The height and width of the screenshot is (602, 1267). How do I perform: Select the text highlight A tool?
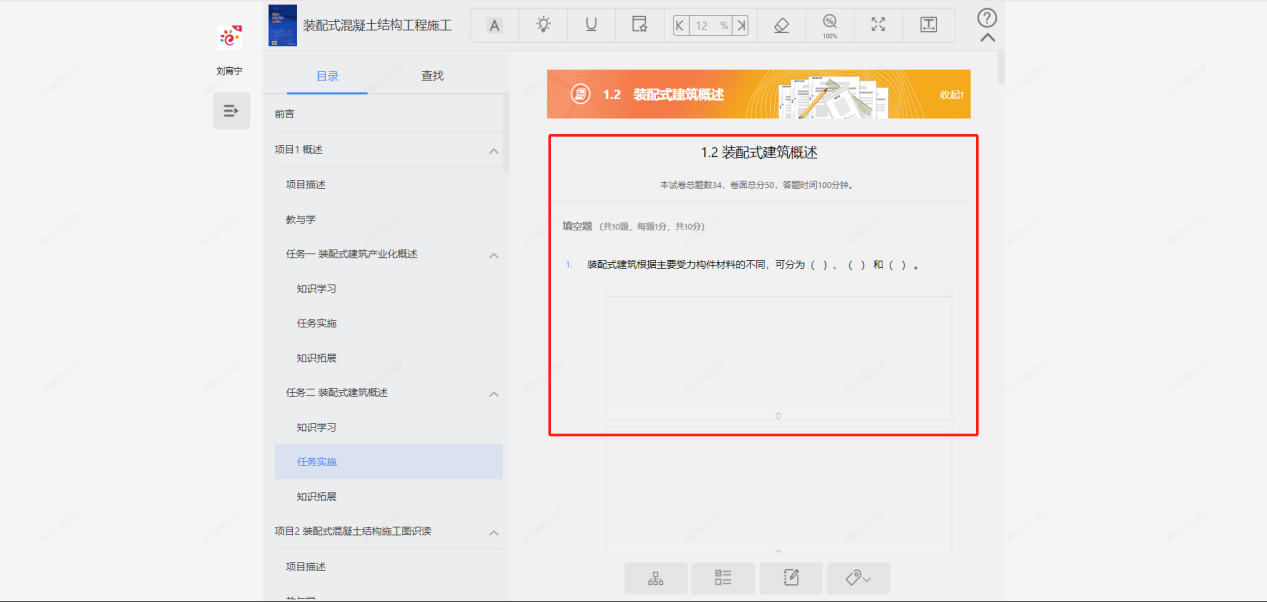494,24
